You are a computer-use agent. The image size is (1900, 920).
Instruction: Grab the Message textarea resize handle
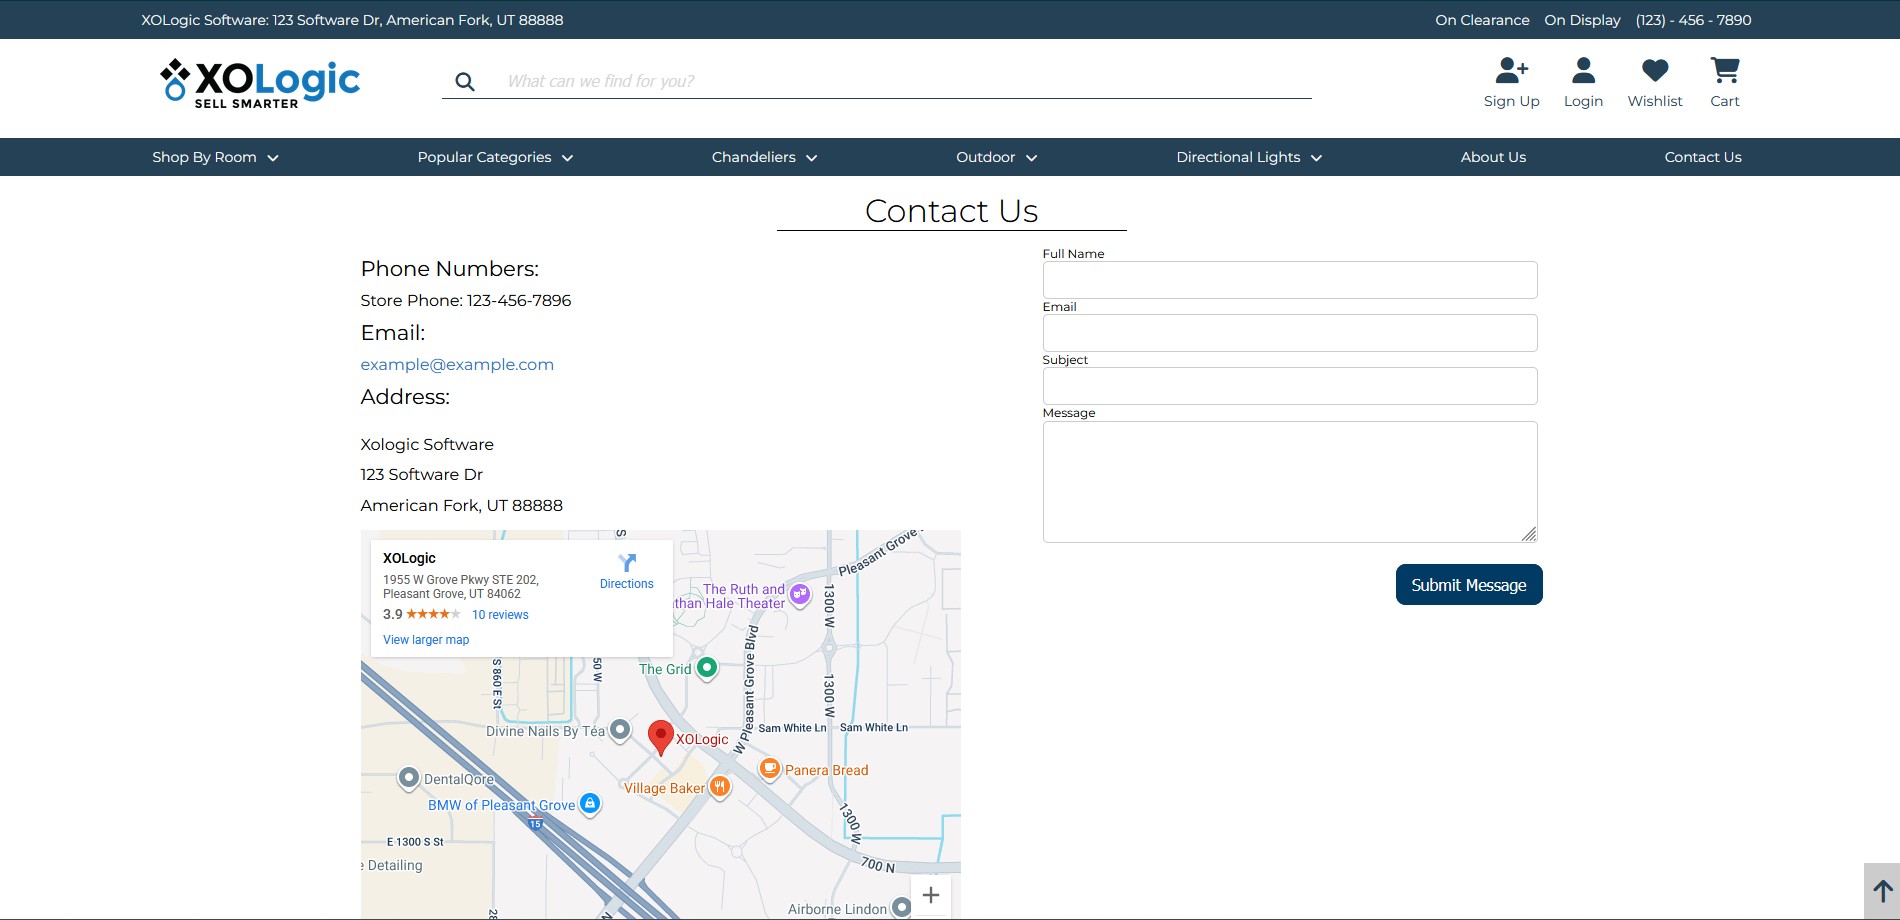(x=1530, y=535)
